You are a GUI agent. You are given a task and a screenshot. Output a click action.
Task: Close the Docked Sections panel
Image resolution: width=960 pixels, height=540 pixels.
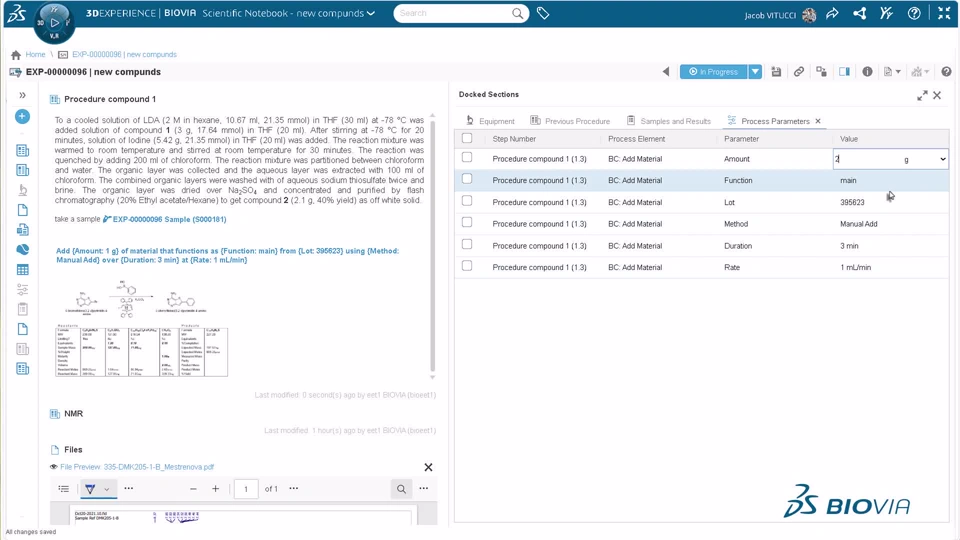coord(937,96)
